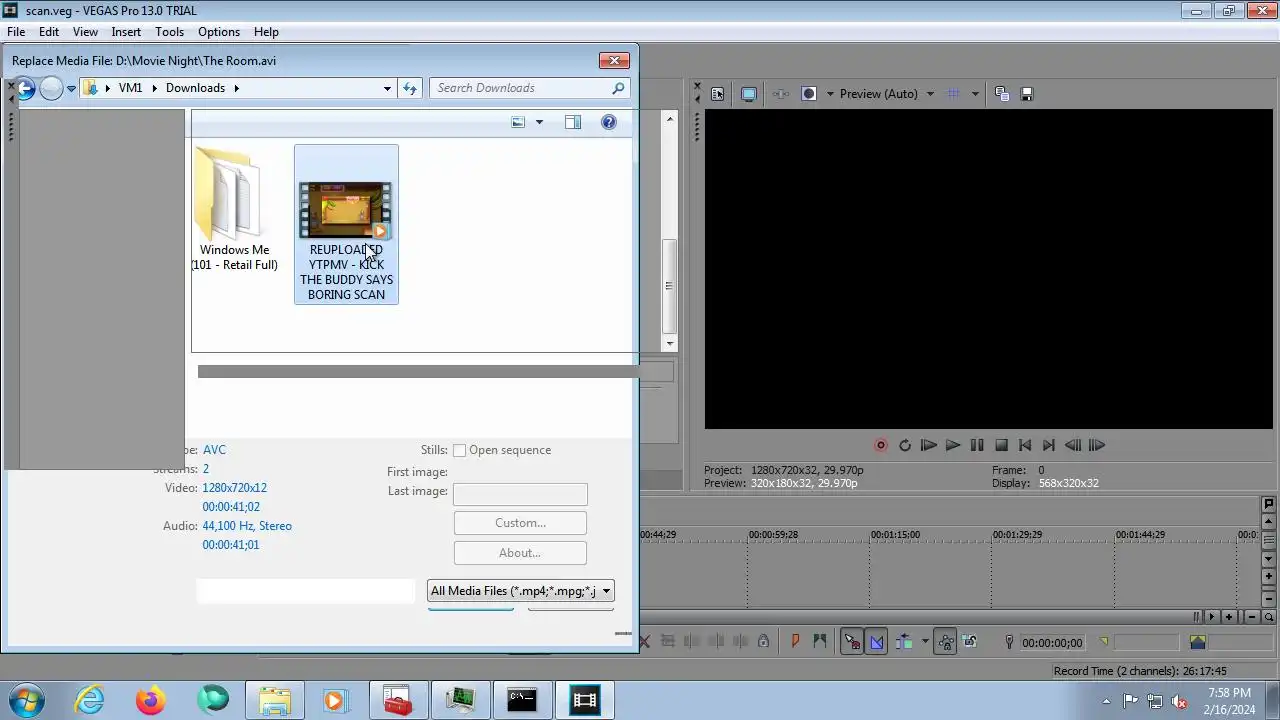Expand arrow after Downloads in path
Viewport: 1280px width, 720px height.
(x=237, y=88)
